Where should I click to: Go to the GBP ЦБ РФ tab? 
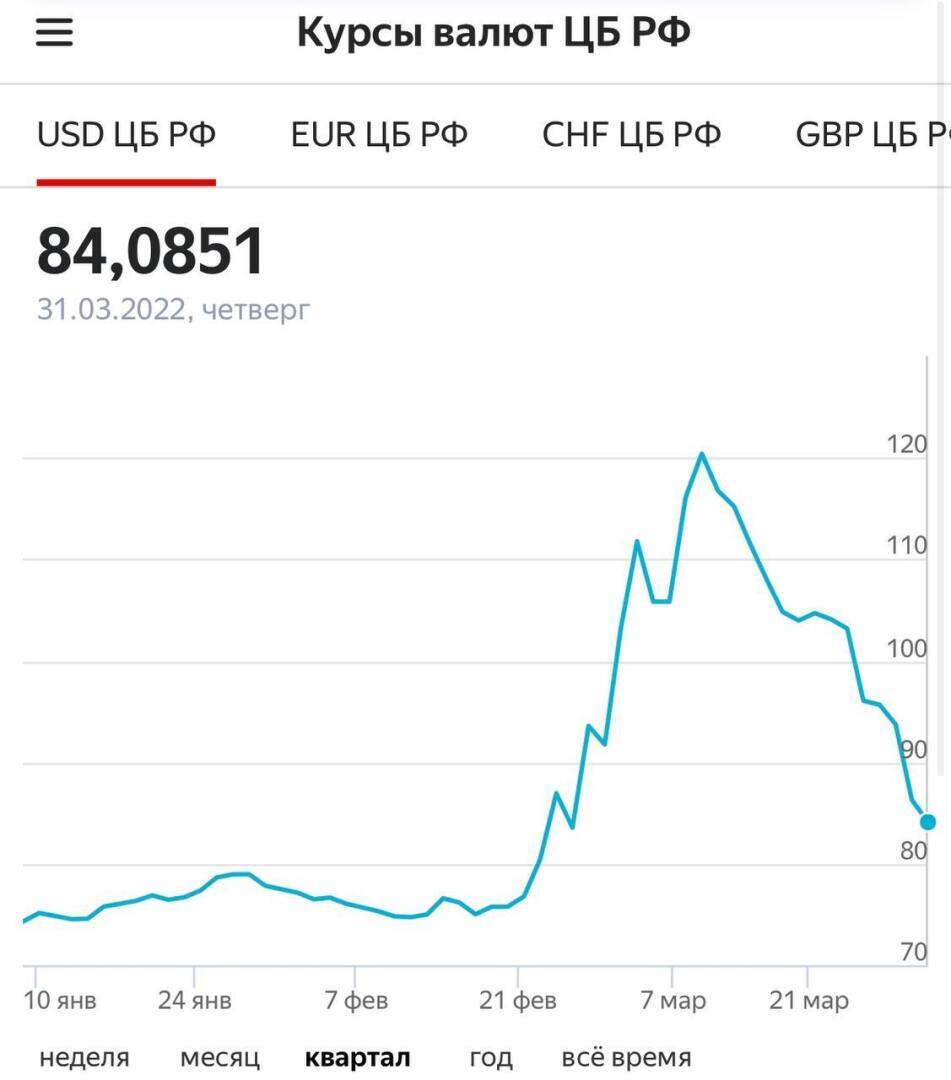(x=870, y=134)
